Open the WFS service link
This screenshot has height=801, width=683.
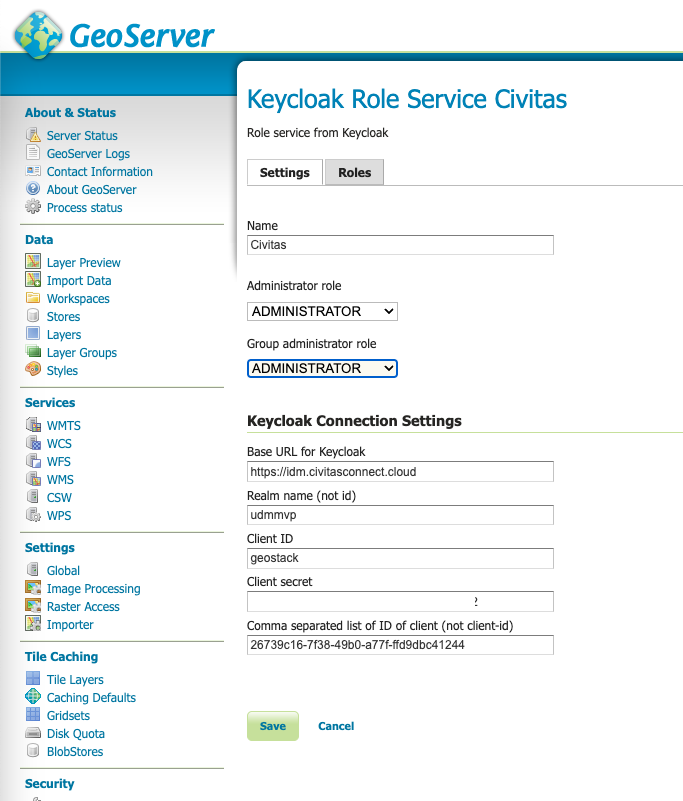click(59, 462)
